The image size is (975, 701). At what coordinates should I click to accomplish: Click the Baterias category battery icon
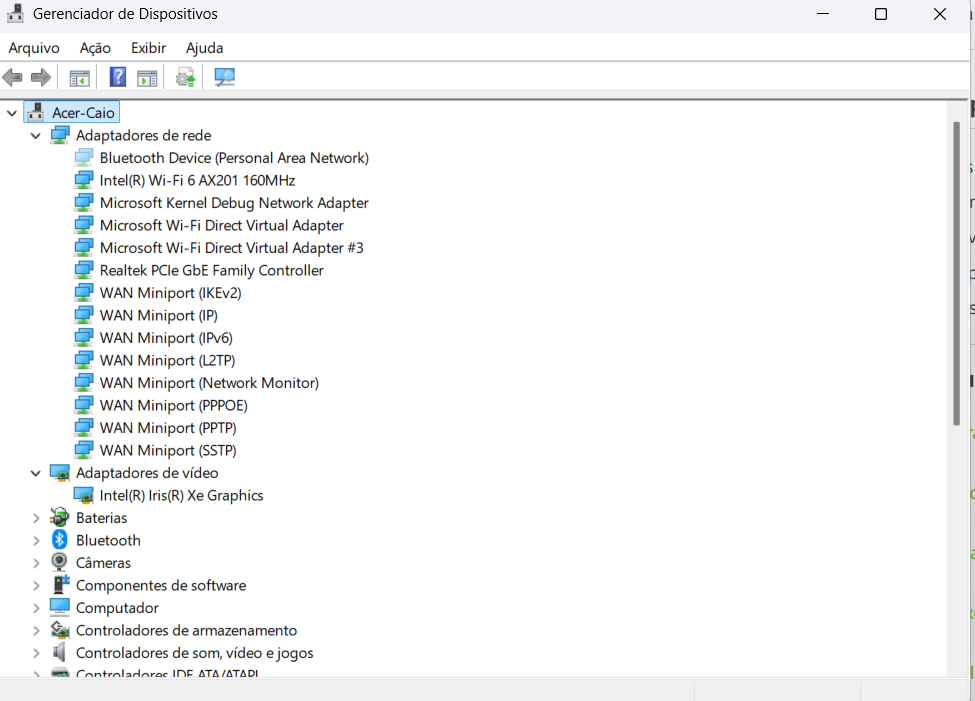click(x=60, y=518)
